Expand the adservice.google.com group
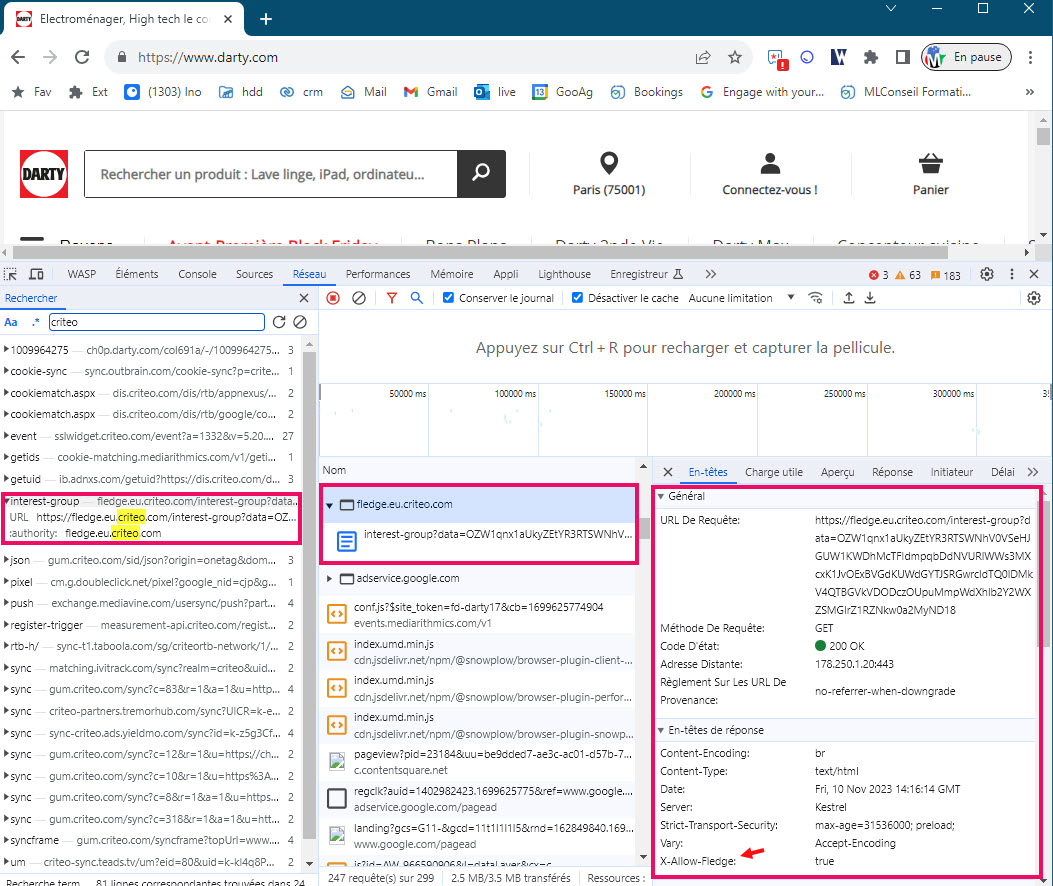This screenshot has height=886, width=1053. (x=329, y=578)
